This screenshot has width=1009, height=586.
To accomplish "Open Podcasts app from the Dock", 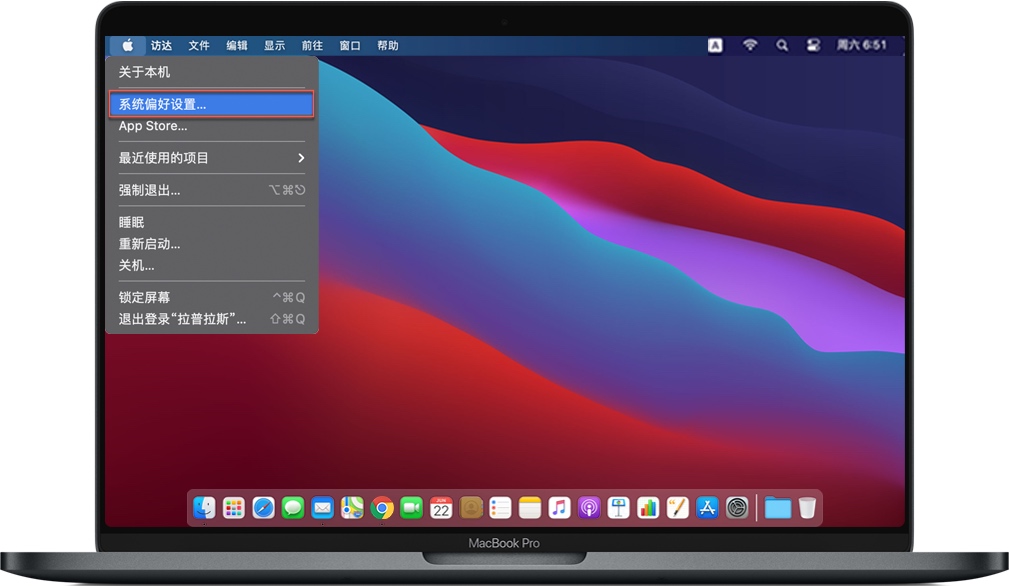I will [589, 508].
